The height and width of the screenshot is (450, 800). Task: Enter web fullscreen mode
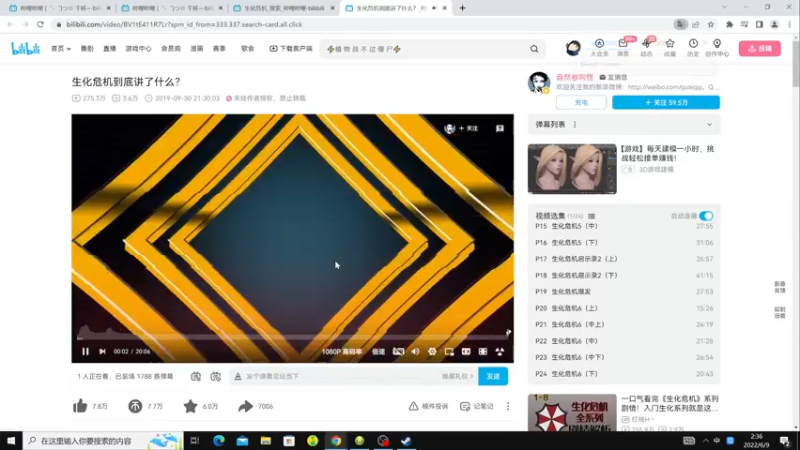coord(483,351)
